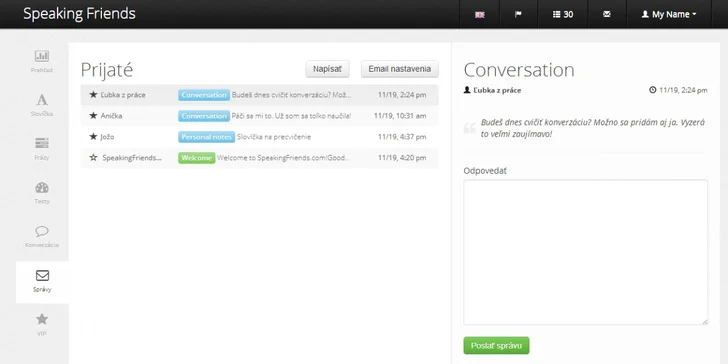
Task: Click sender name Jožo in list
Action: pos(107,137)
